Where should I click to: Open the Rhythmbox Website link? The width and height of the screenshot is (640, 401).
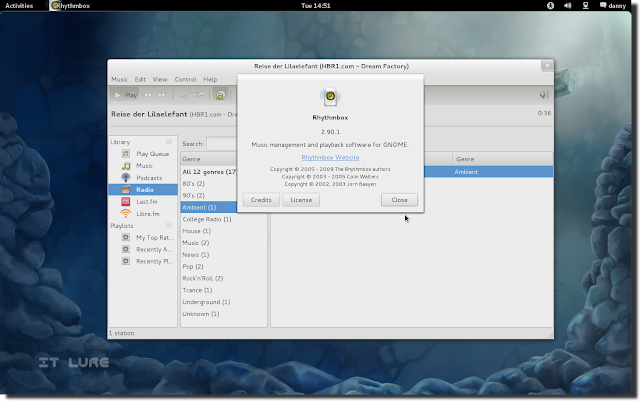(x=330, y=157)
